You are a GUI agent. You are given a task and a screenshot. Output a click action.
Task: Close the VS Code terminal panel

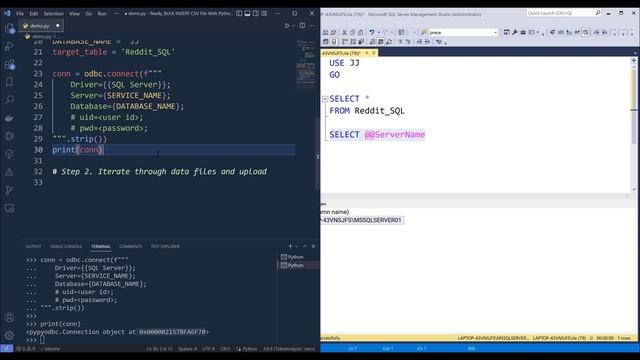point(313,246)
